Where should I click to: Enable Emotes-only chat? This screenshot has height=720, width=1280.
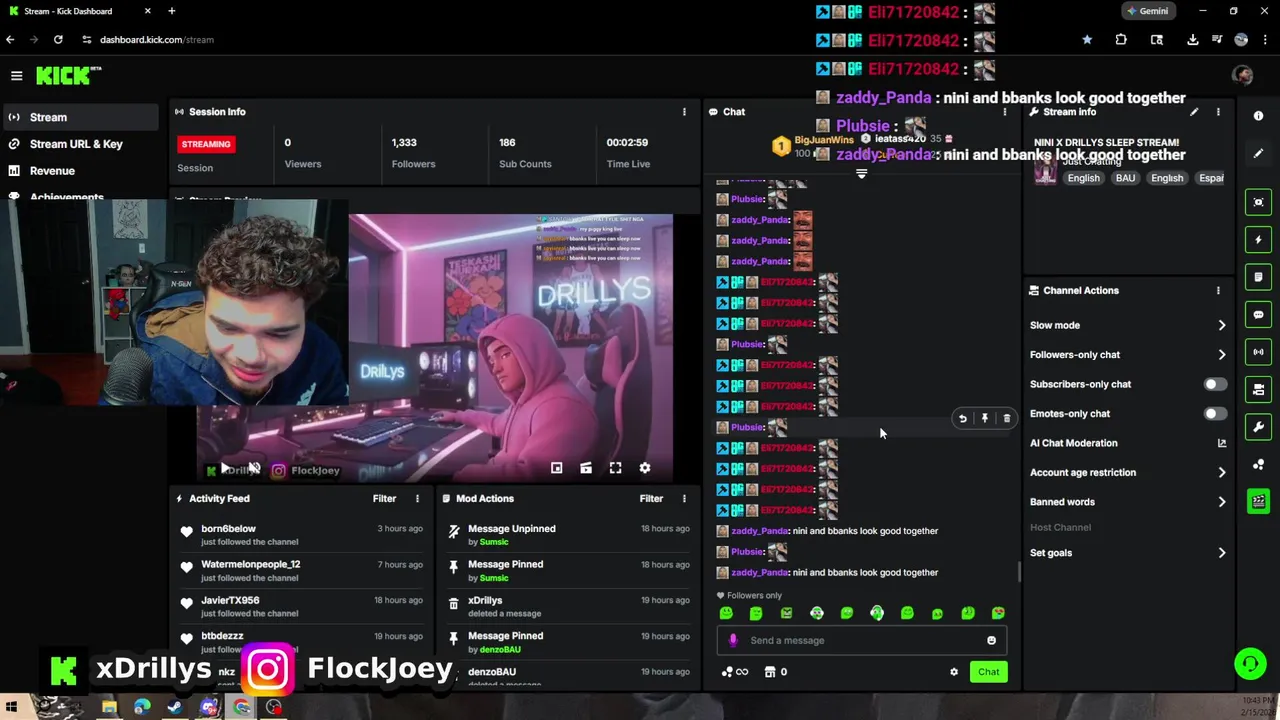(x=1215, y=414)
